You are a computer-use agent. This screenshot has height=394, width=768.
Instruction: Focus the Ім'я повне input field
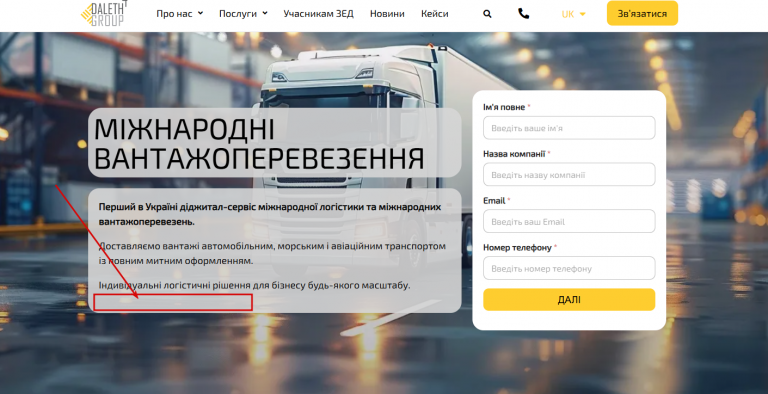569,128
